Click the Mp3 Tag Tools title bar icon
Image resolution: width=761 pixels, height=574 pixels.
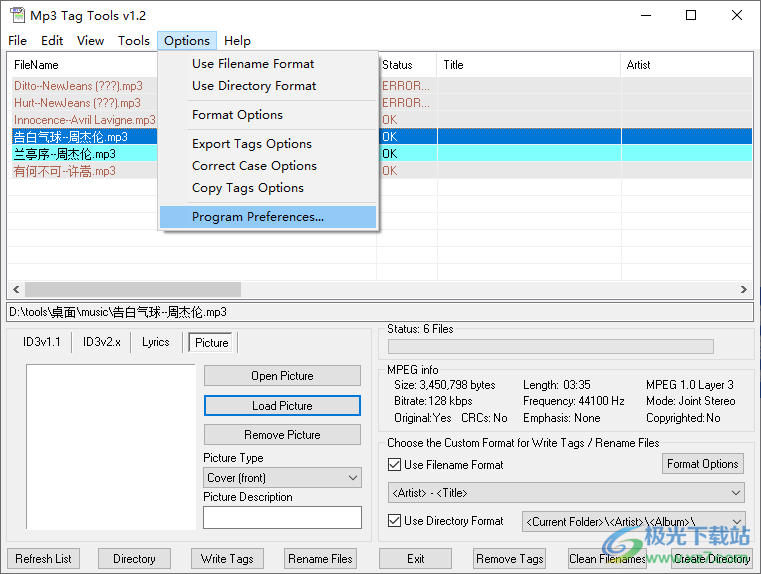(x=17, y=15)
